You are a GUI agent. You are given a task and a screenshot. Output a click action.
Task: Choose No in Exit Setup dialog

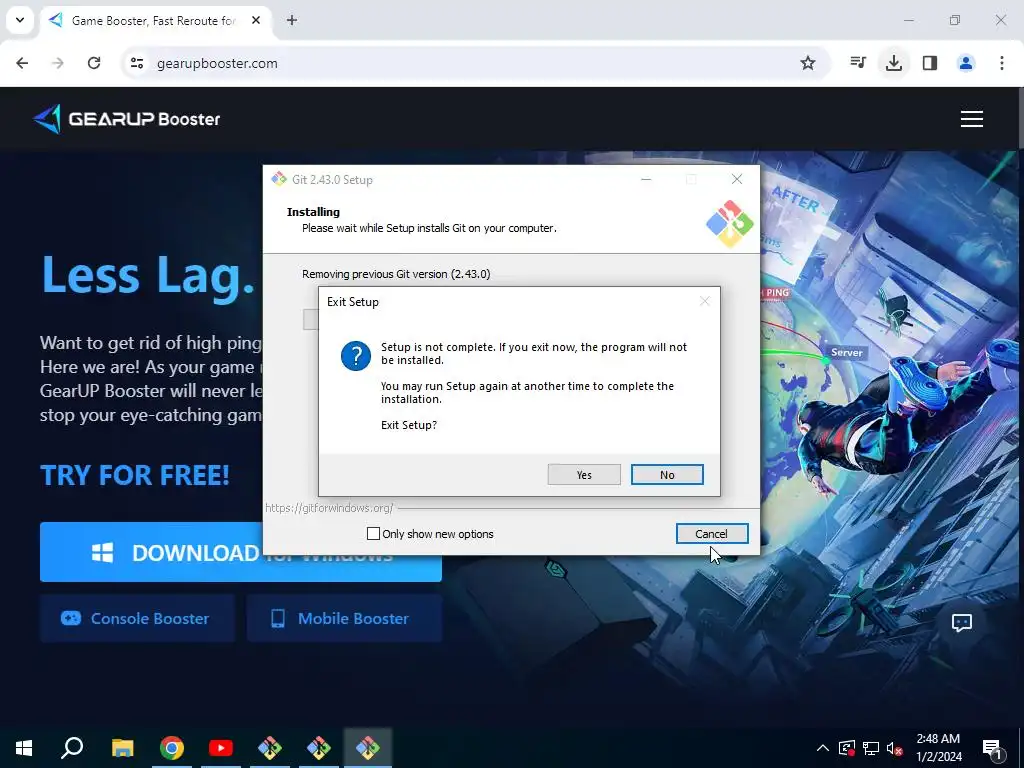pyautogui.click(x=667, y=475)
